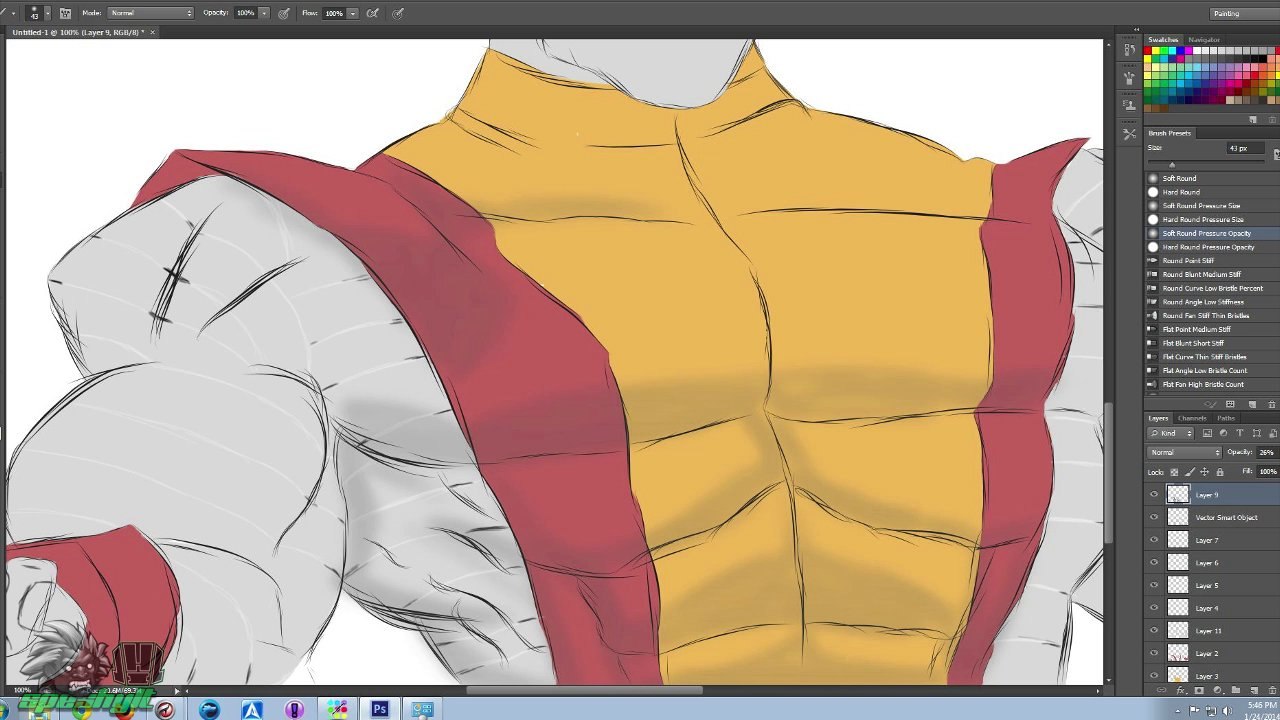Switch to the Navigator tab
The width and height of the screenshot is (1280, 720).
(1204, 40)
